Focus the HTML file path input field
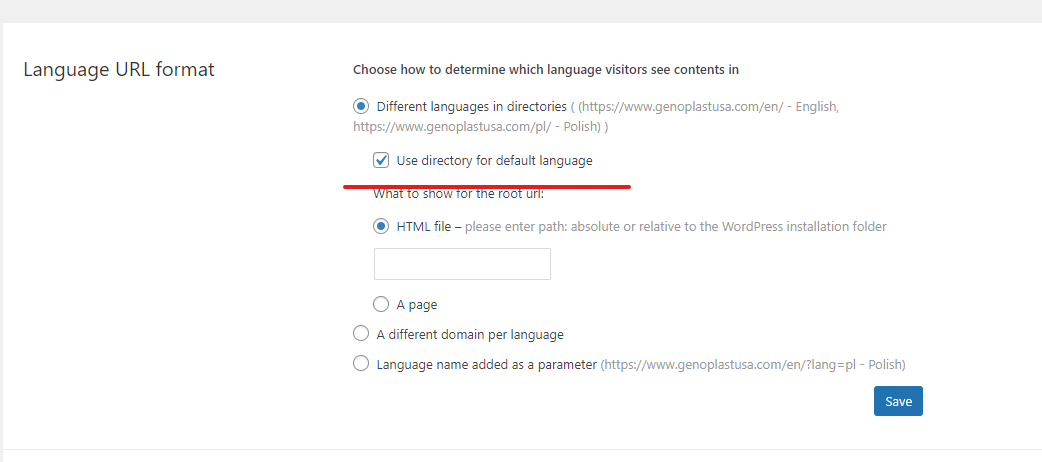 click(x=463, y=264)
